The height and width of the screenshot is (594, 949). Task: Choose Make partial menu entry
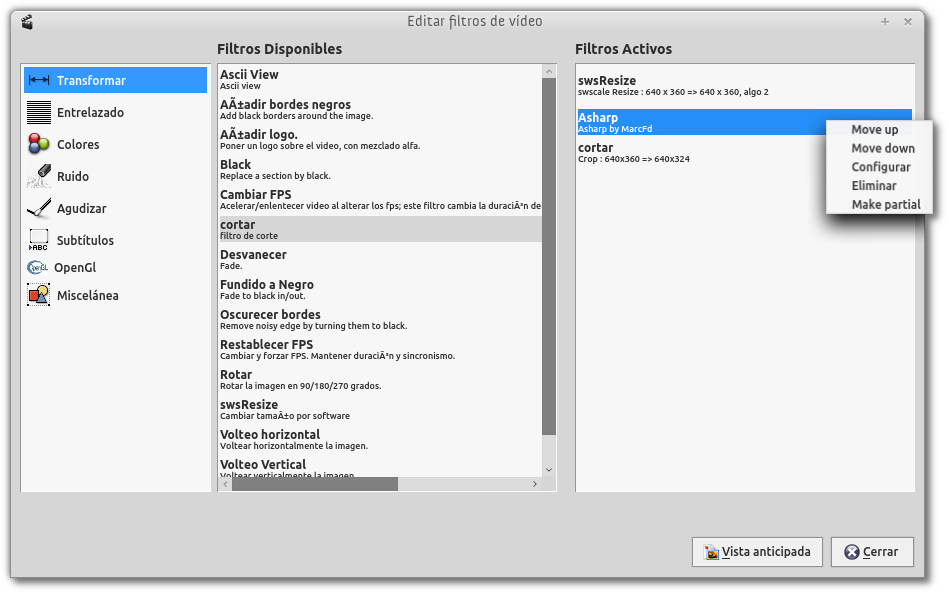885,205
